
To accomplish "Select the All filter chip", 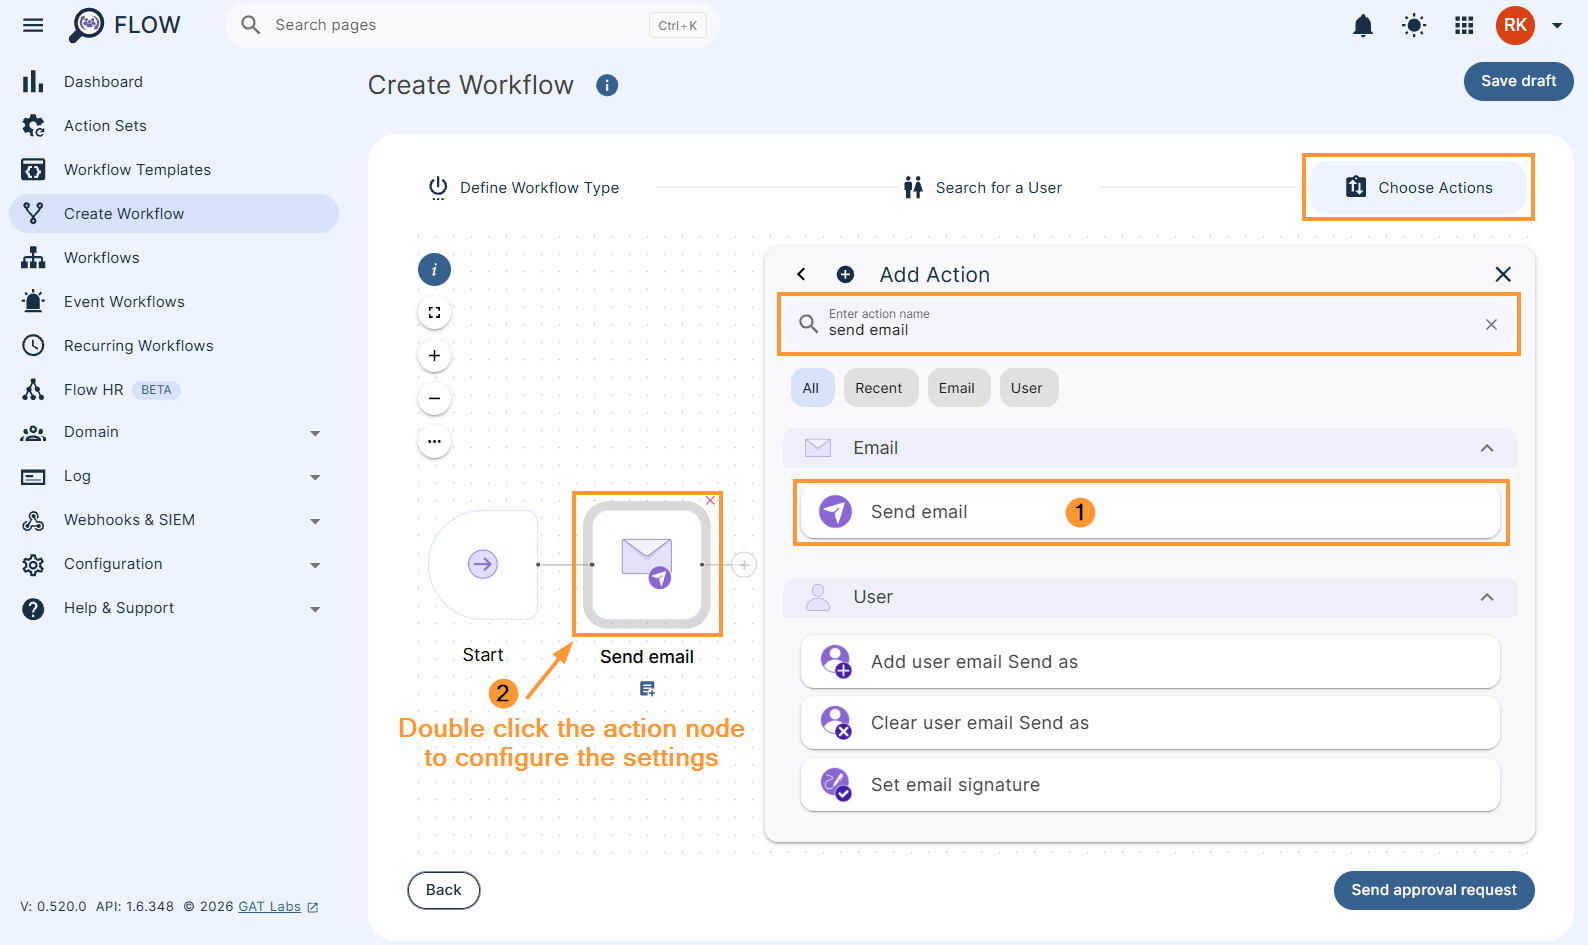I will 811,388.
